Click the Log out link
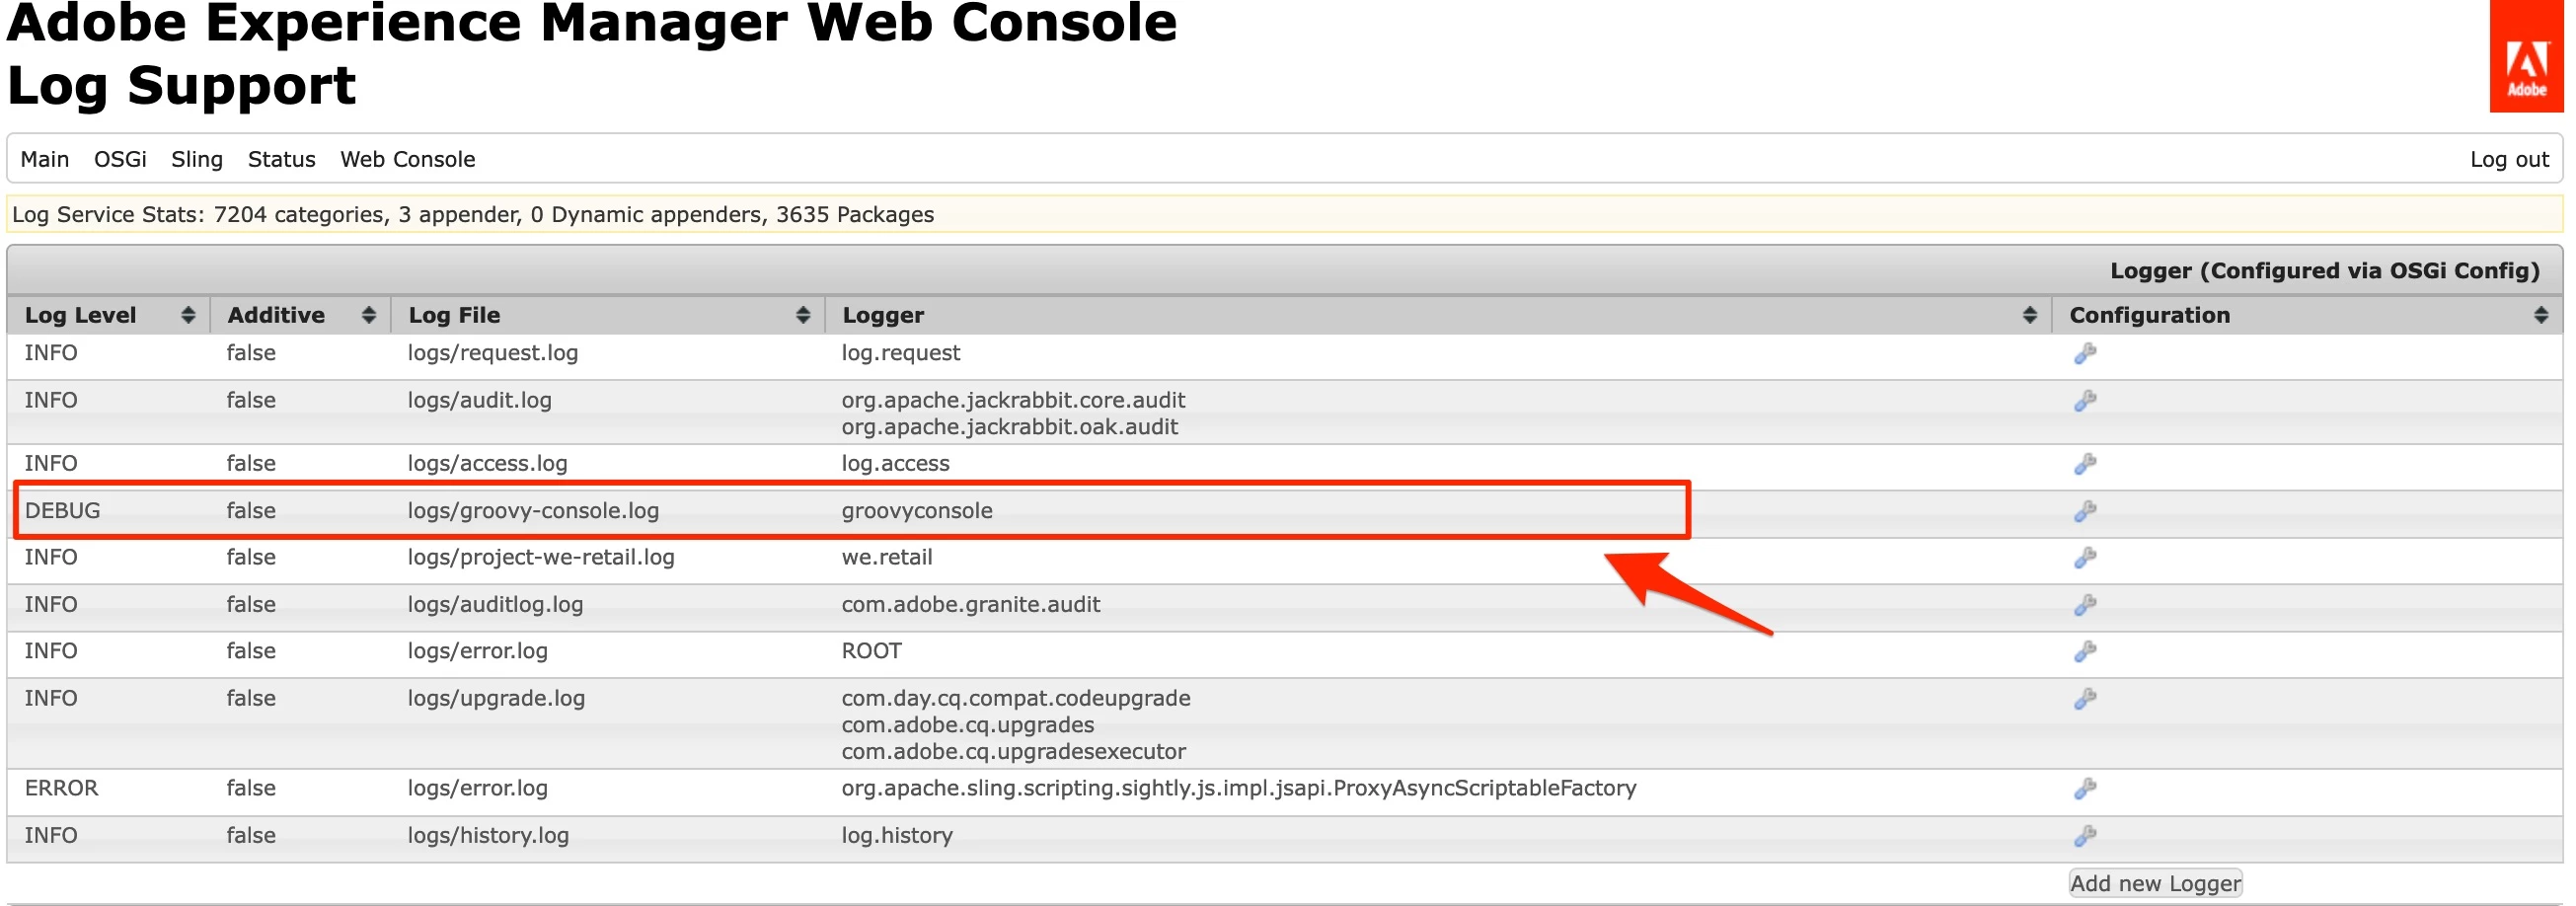The width and height of the screenshot is (2576, 906). point(2509,159)
